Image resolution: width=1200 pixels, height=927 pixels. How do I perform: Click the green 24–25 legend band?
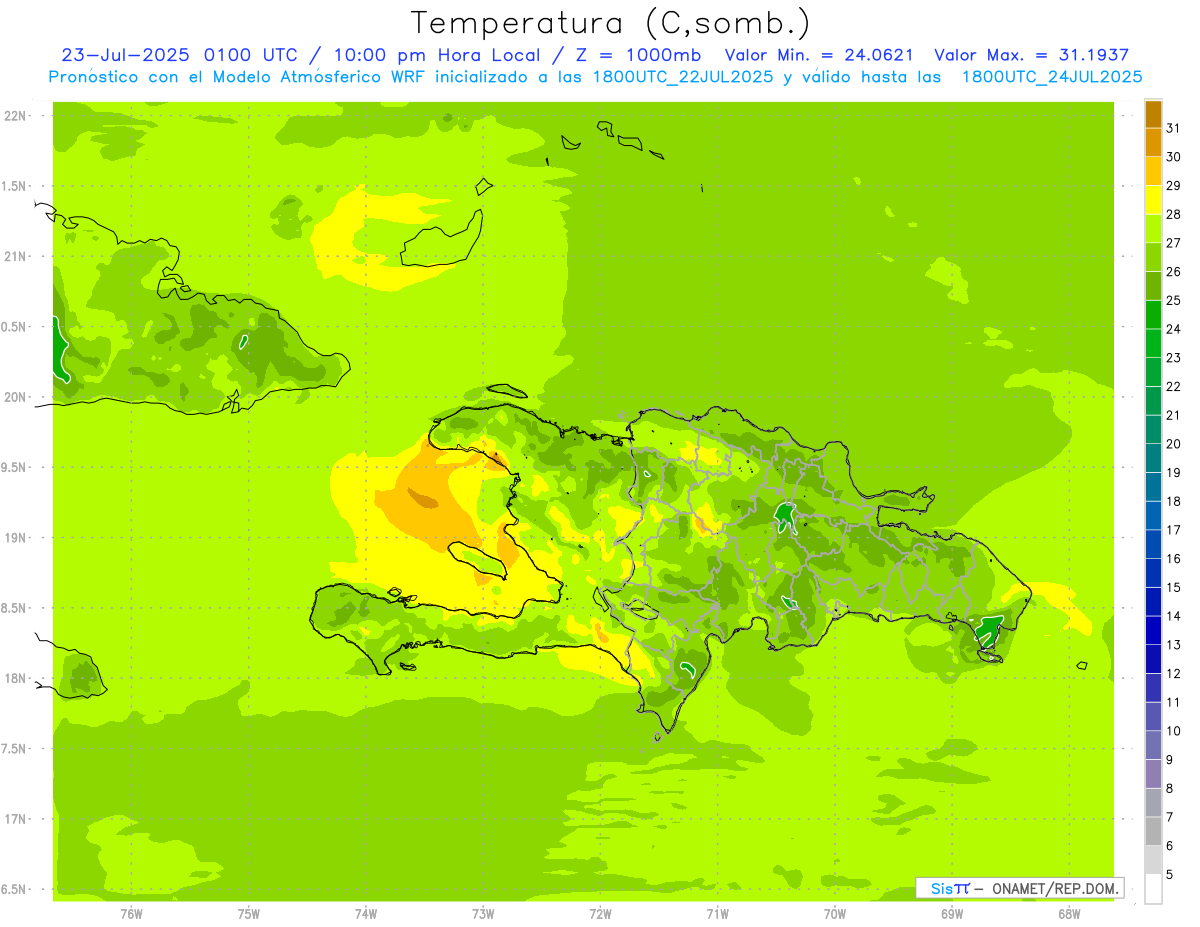pos(1153,315)
